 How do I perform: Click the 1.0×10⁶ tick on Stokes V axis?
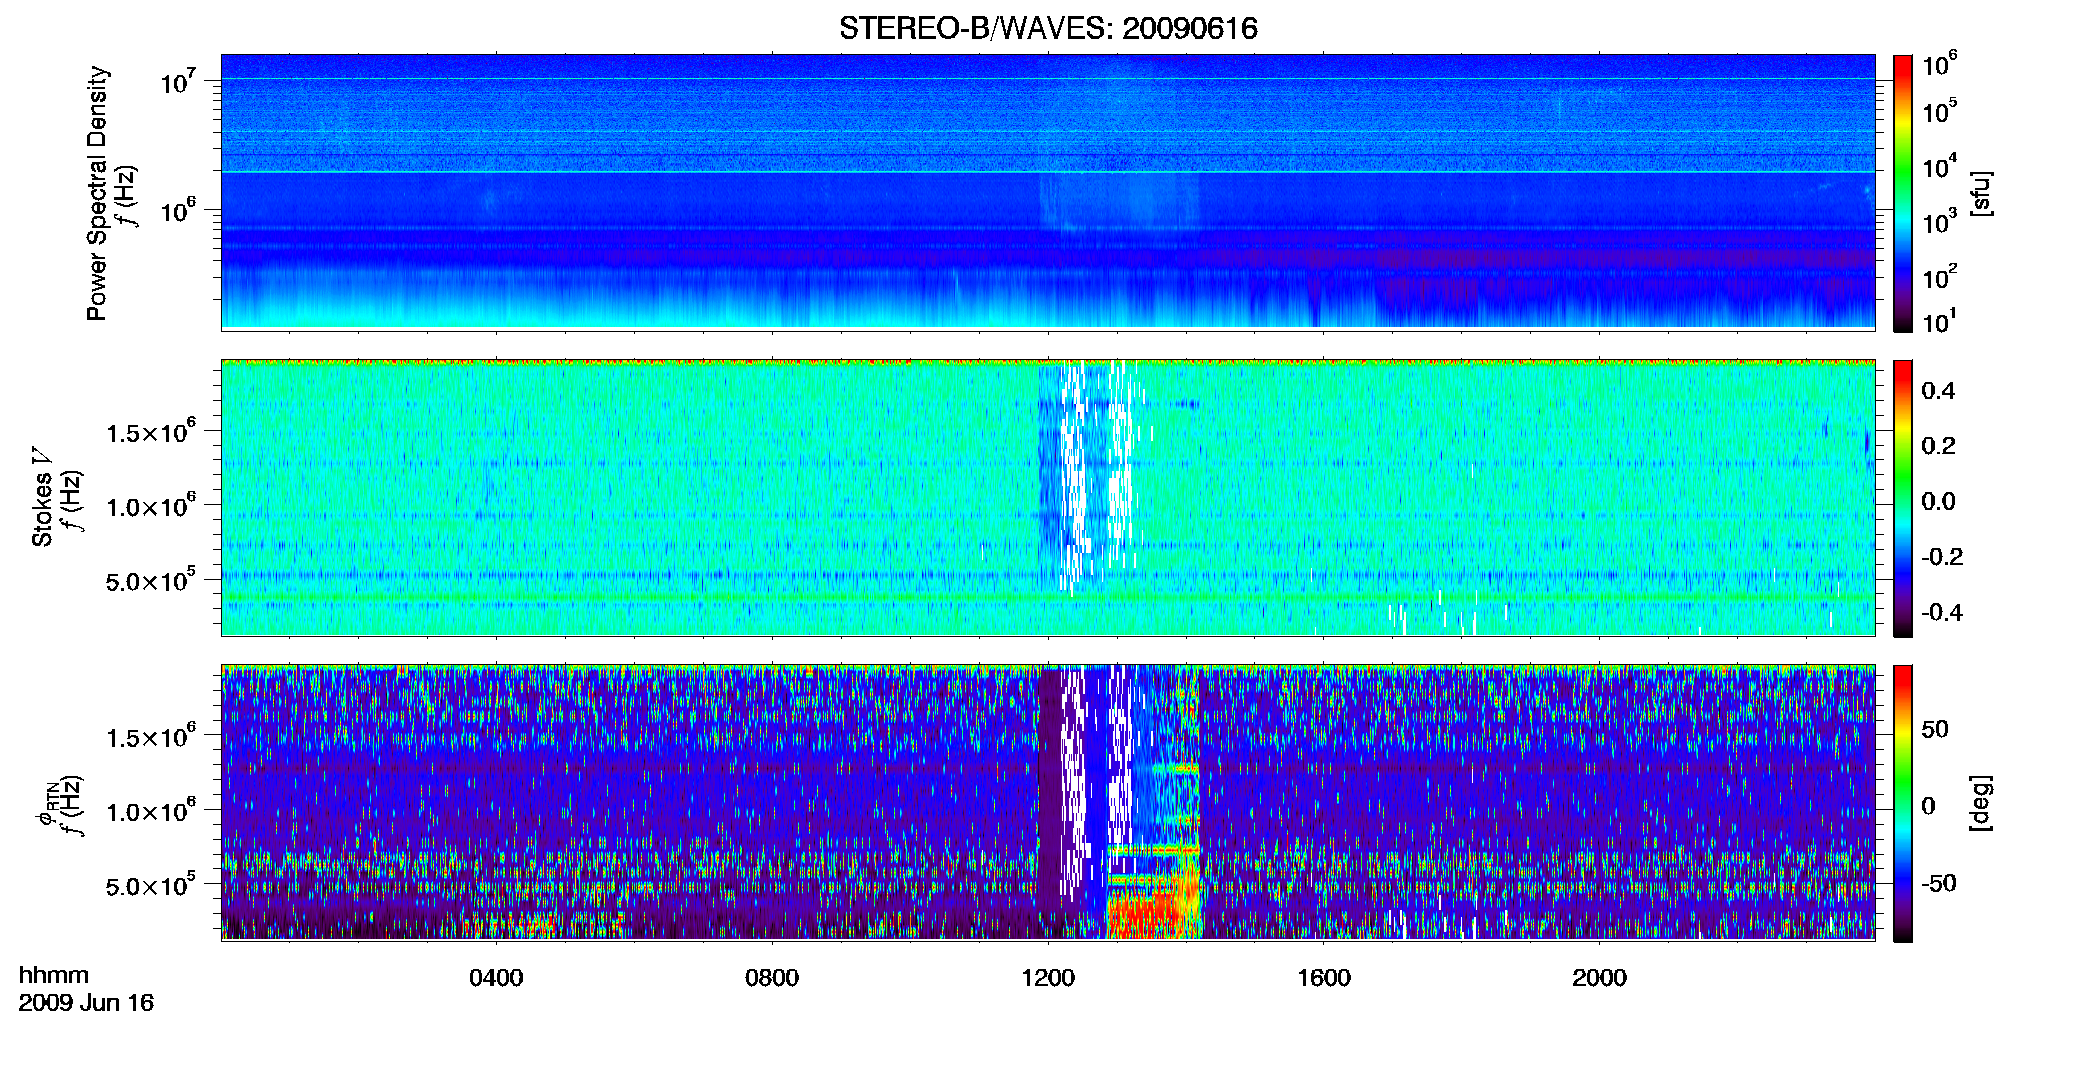pyautogui.click(x=151, y=505)
